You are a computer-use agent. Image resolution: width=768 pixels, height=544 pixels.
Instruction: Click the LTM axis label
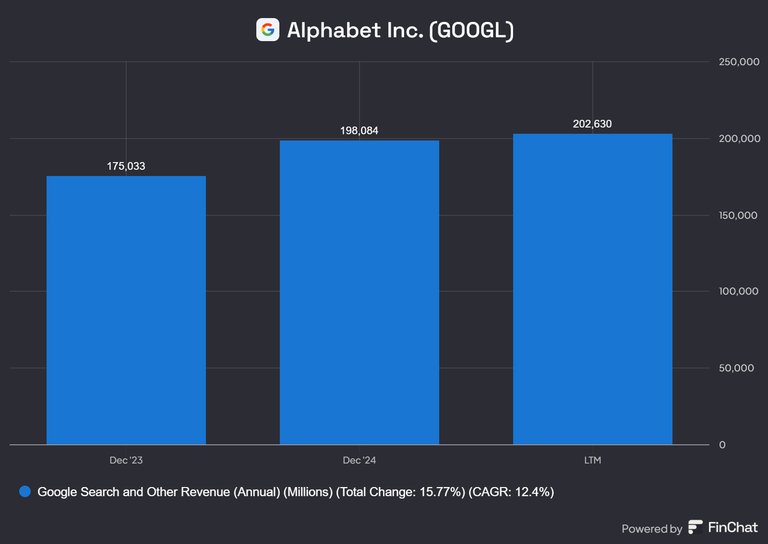point(592,460)
